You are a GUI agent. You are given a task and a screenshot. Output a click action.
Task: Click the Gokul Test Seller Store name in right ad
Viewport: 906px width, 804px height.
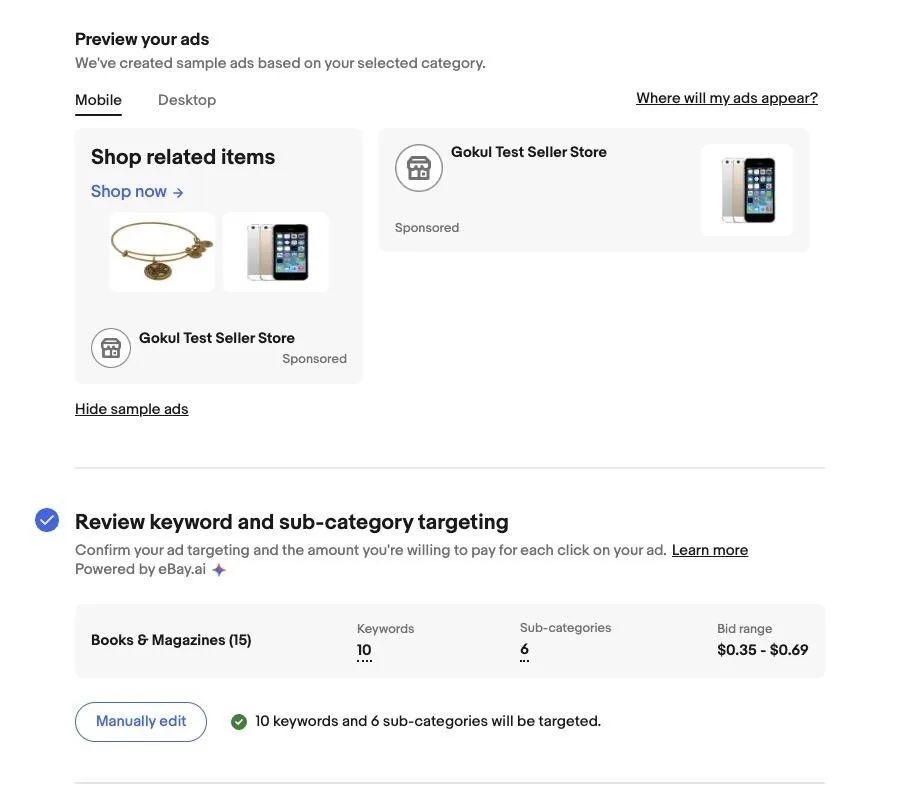(x=529, y=152)
